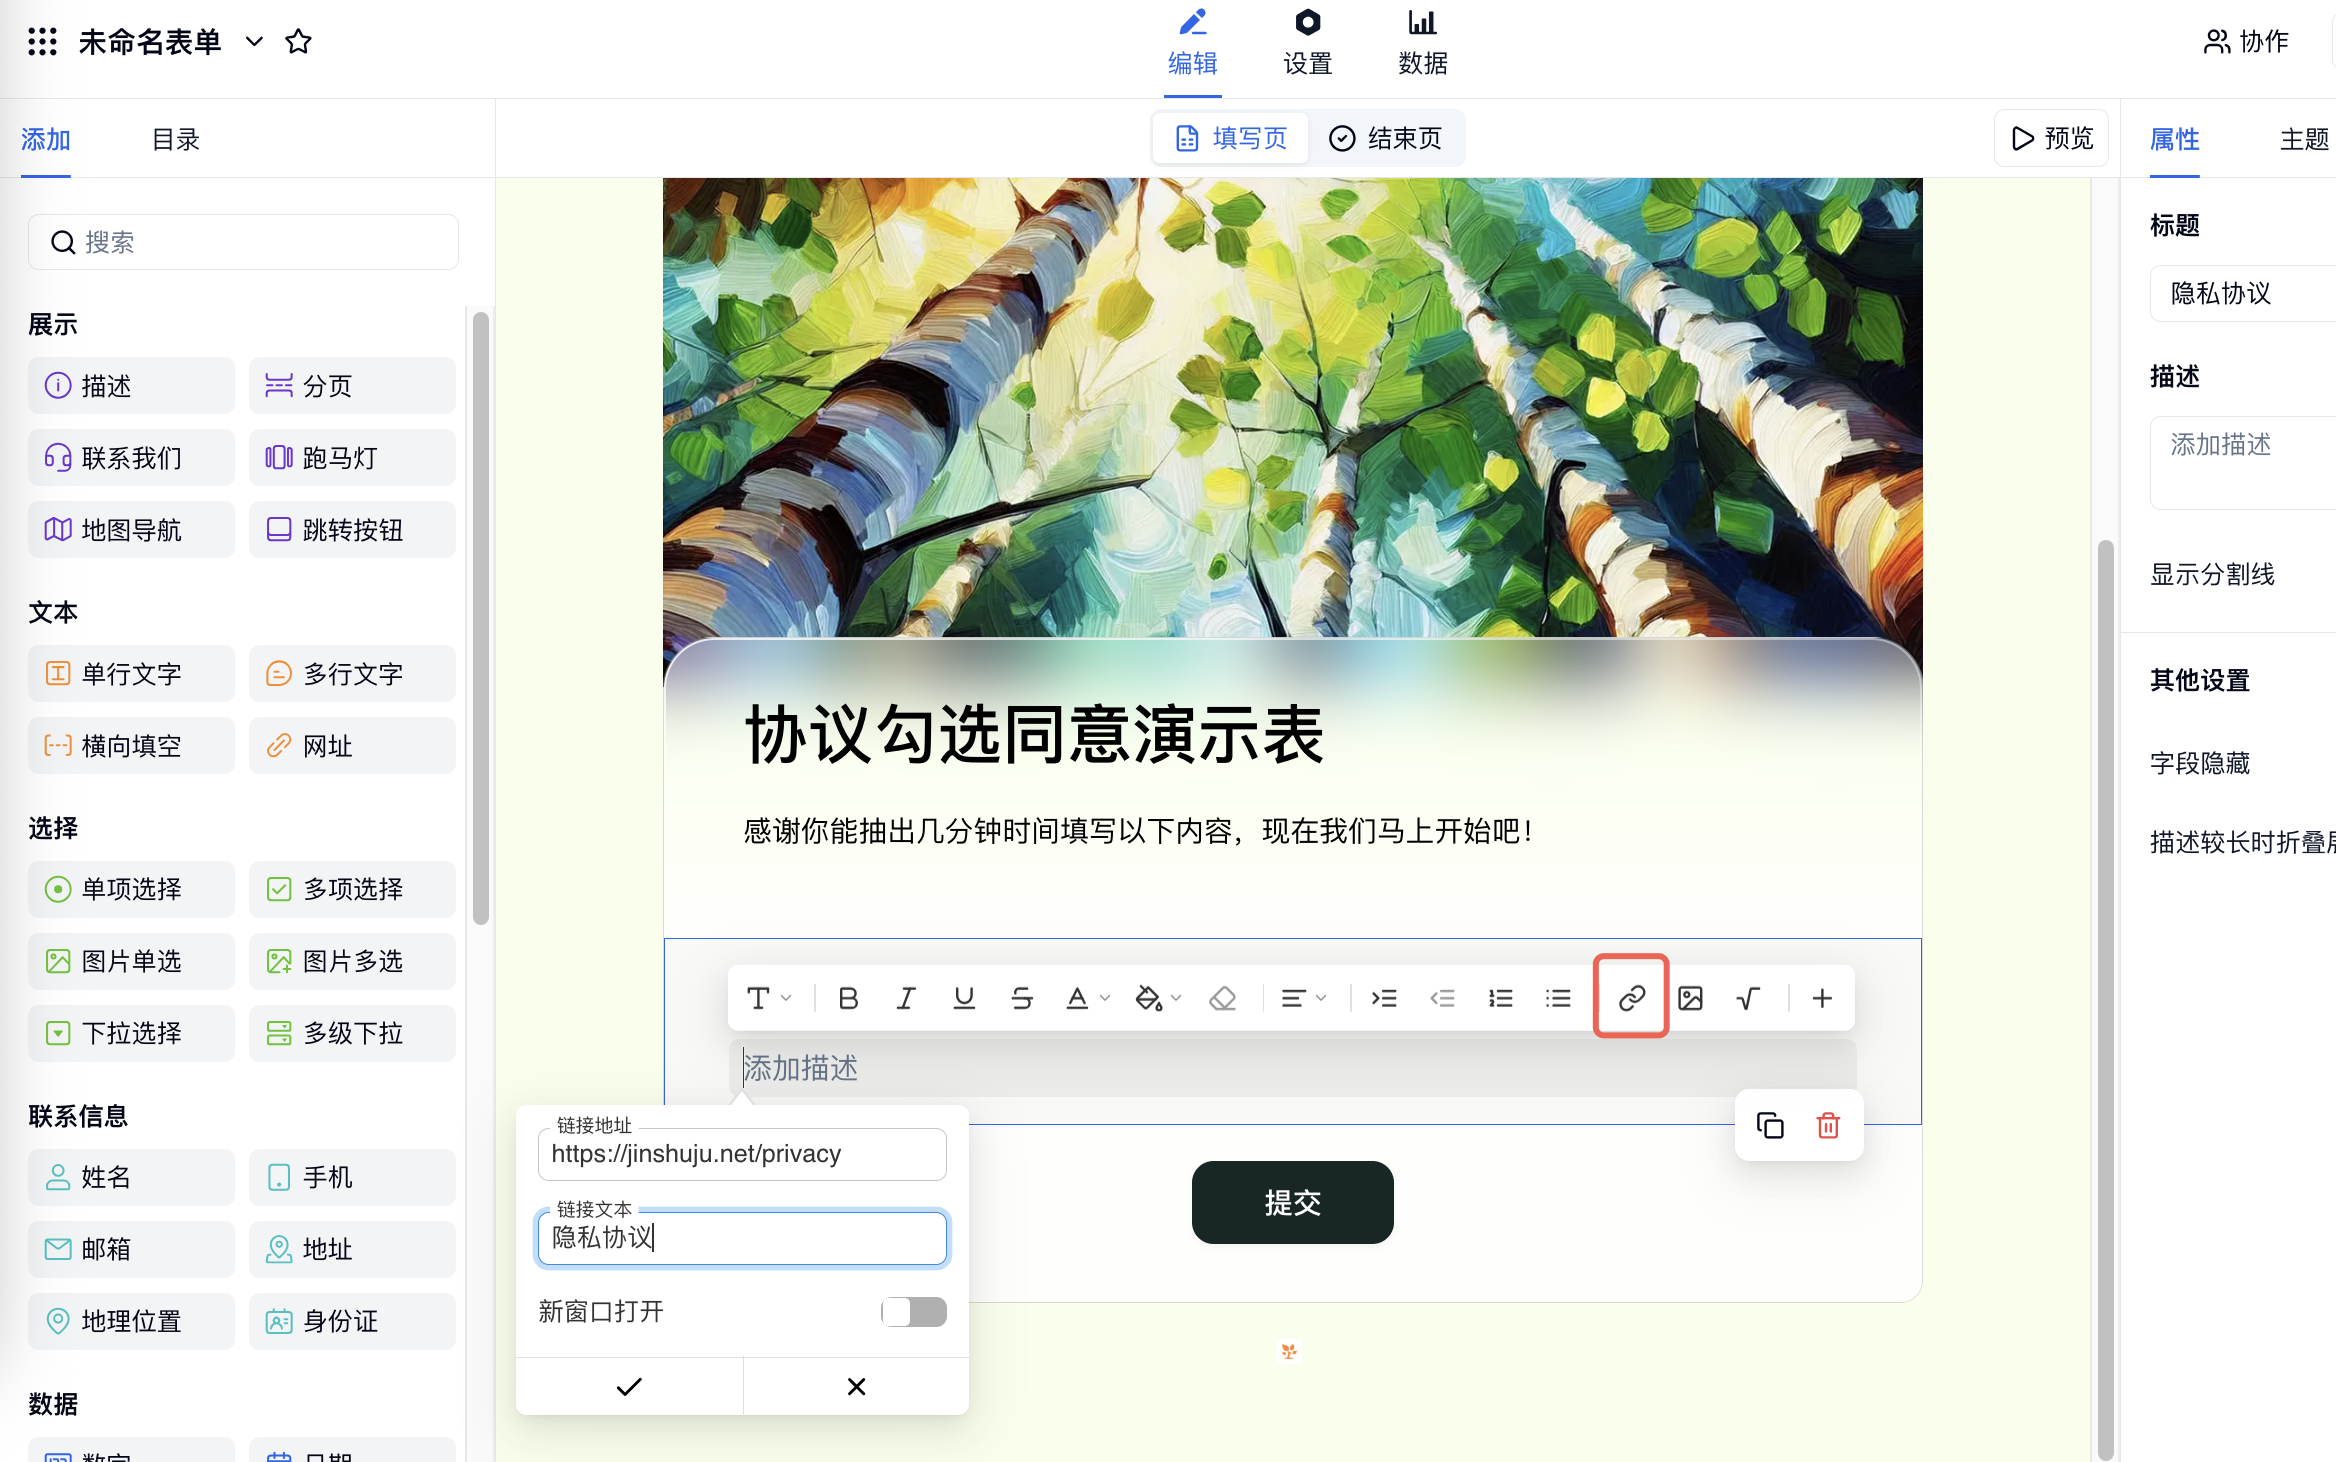Add a 手机 contact field
This screenshot has height=1462, width=2336.
click(352, 1177)
